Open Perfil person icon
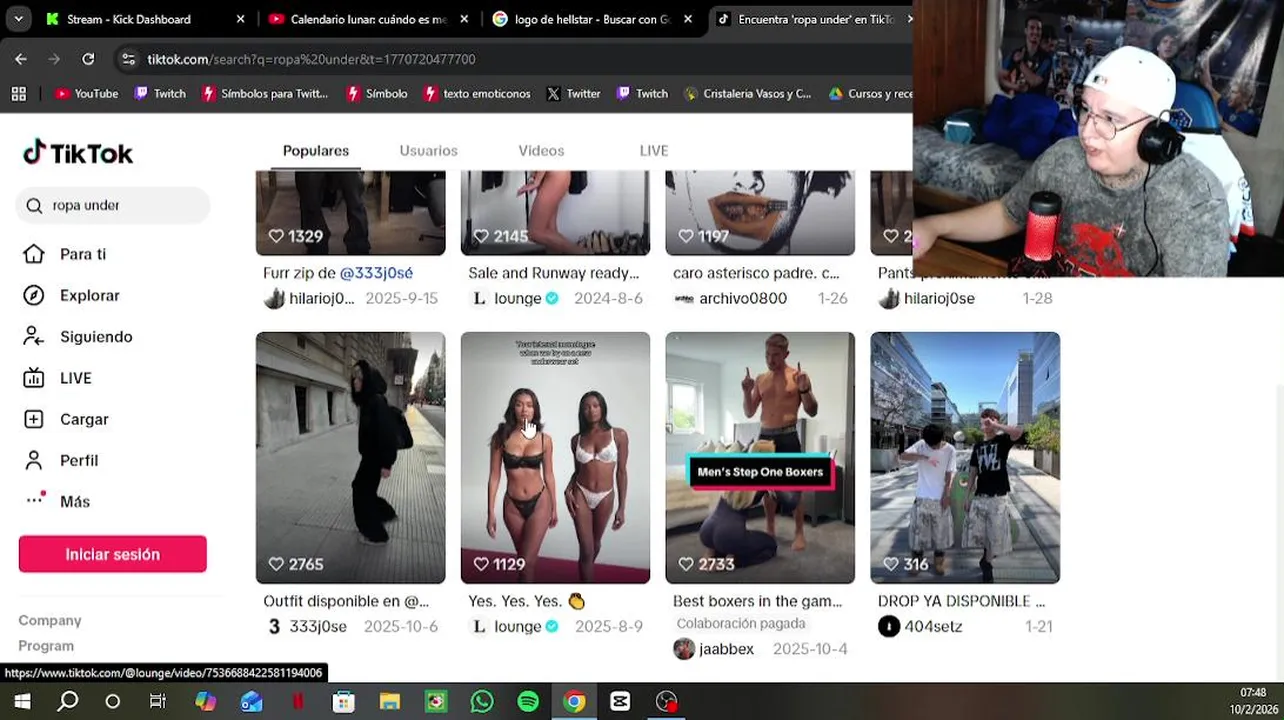The width and height of the screenshot is (1284, 720). 34,460
